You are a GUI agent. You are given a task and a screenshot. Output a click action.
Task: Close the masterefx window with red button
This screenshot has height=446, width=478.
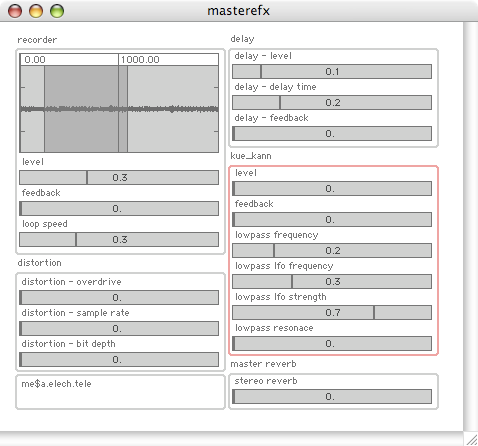(15, 11)
